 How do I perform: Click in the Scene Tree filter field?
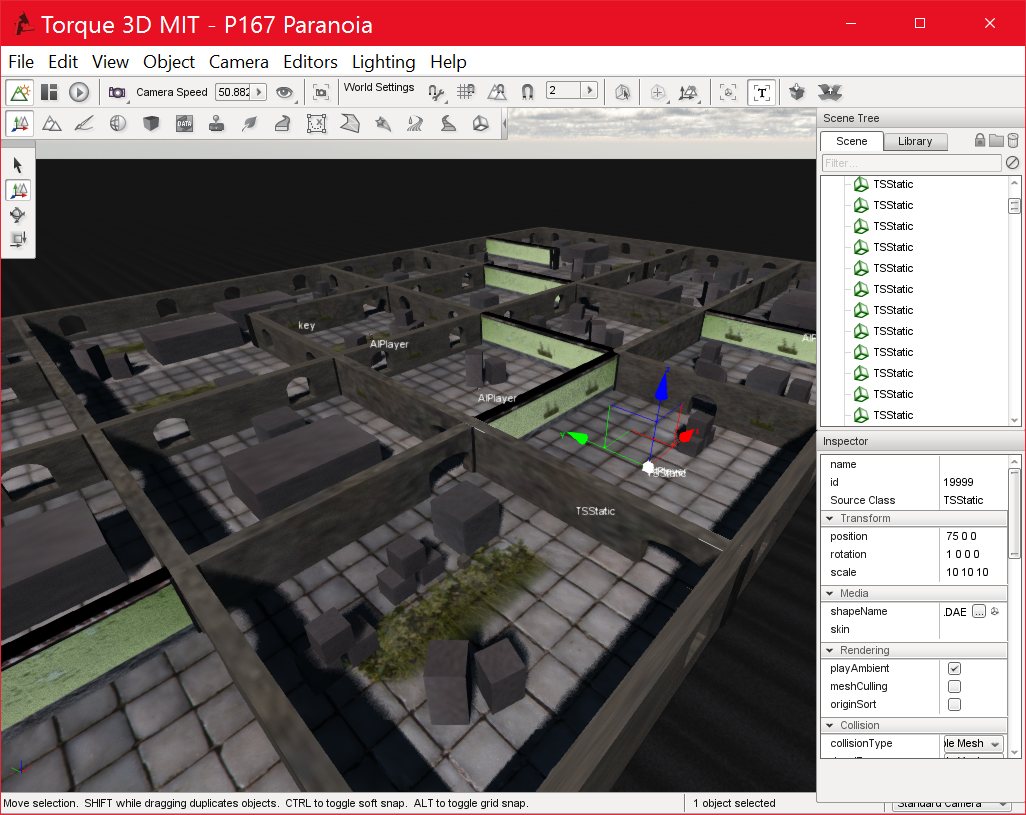910,162
